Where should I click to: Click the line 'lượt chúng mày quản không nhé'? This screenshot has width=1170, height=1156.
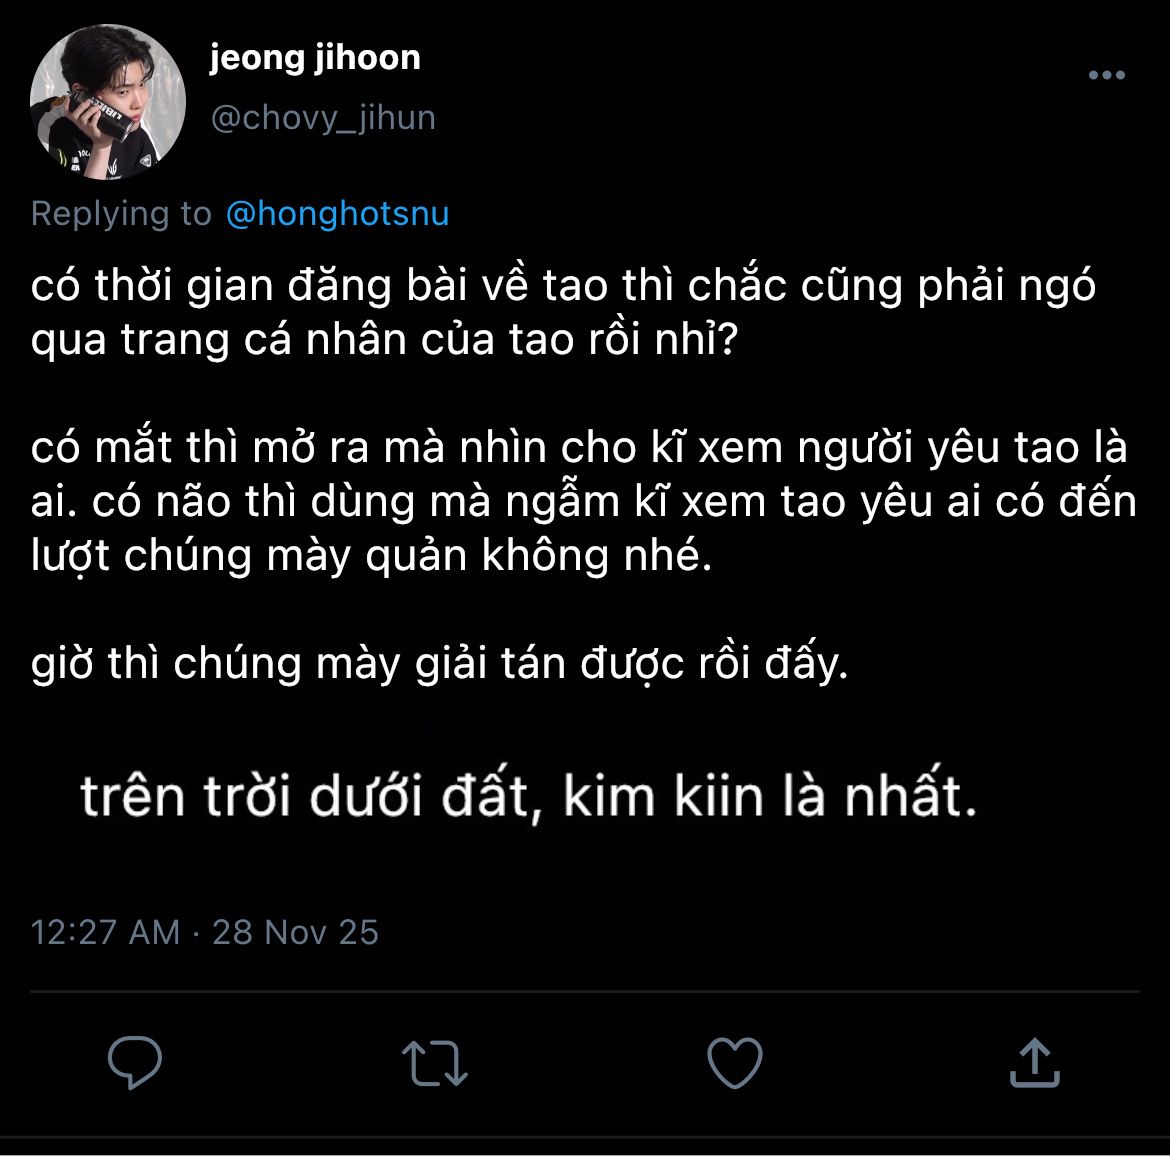tap(372, 556)
